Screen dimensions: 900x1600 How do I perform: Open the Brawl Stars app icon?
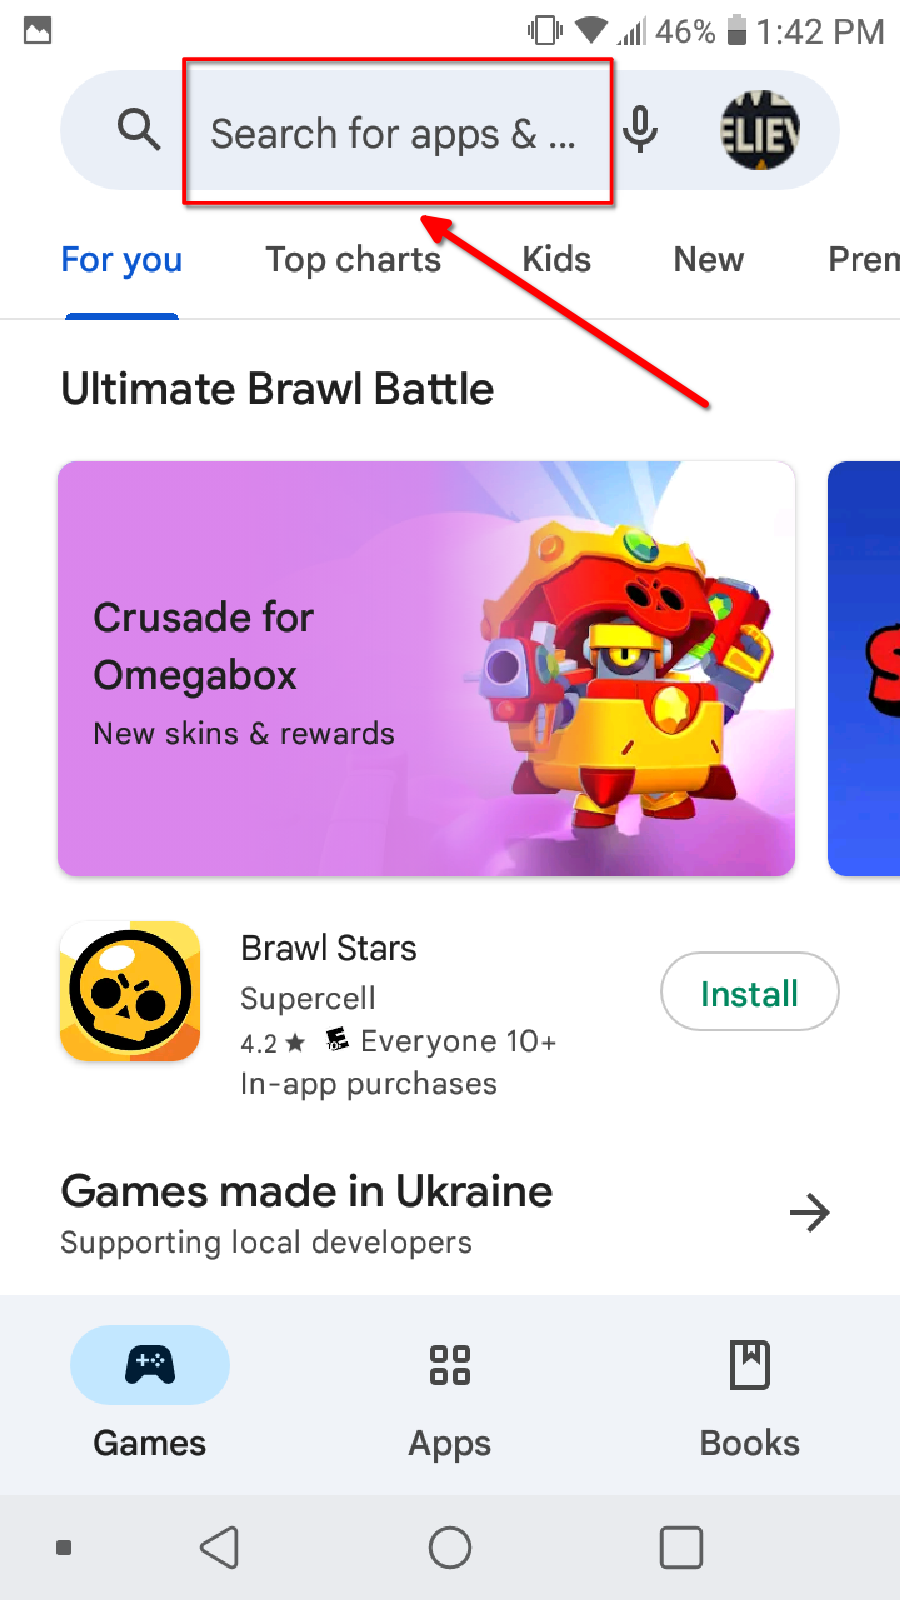tap(130, 991)
